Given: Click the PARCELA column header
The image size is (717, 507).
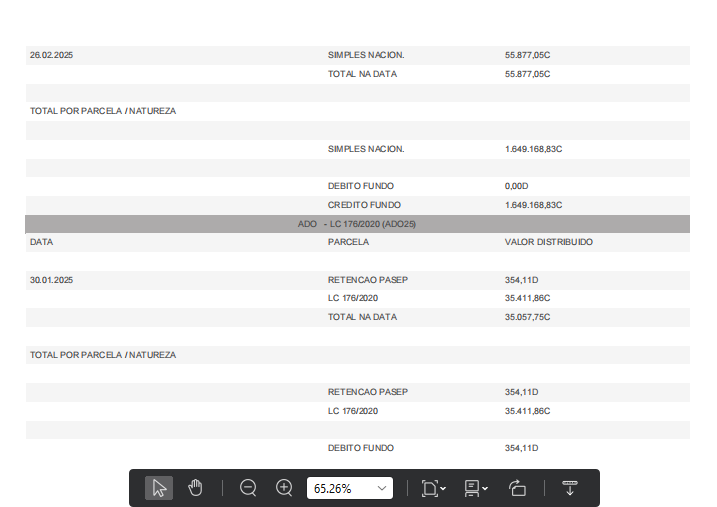Looking at the screenshot, I should (x=348, y=242).
